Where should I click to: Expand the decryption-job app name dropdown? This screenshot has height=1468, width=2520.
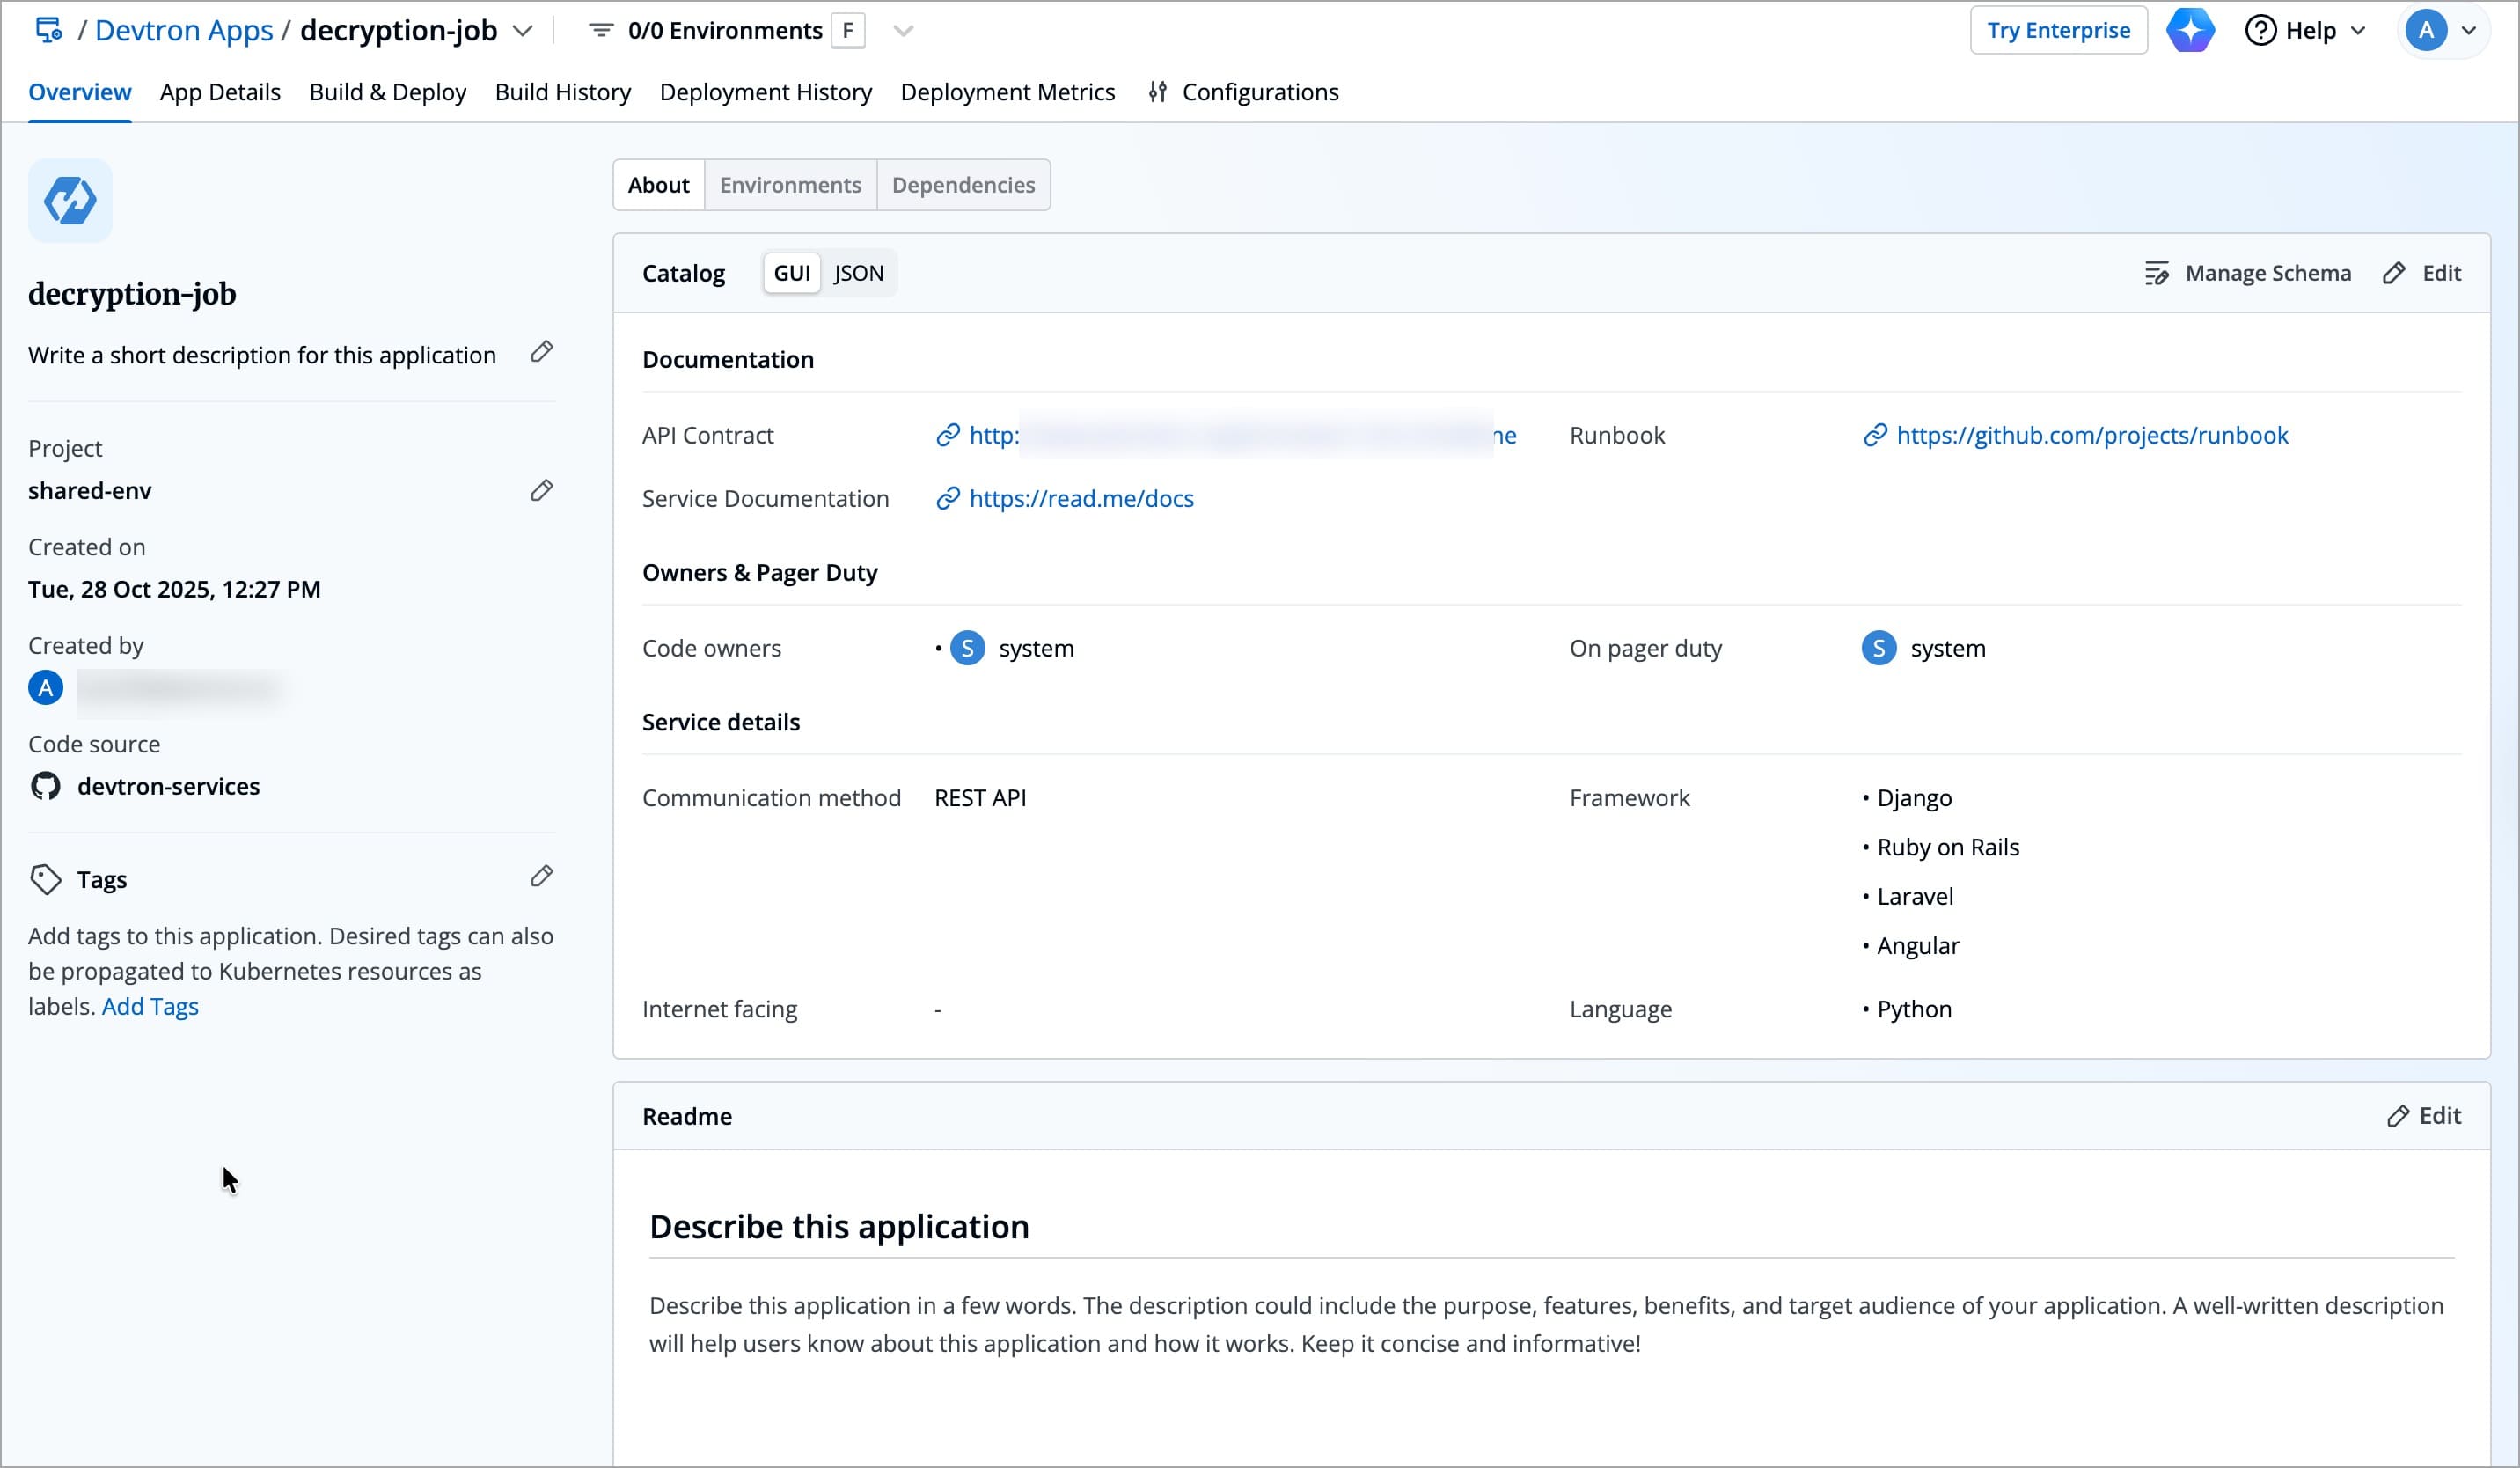coord(522,30)
